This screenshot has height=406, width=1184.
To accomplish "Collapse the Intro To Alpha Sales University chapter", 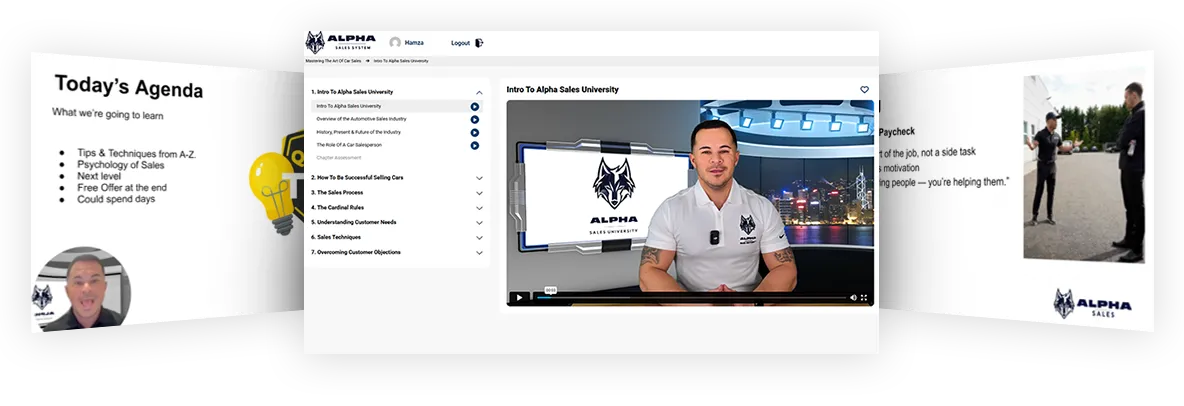I will [479, 92].
